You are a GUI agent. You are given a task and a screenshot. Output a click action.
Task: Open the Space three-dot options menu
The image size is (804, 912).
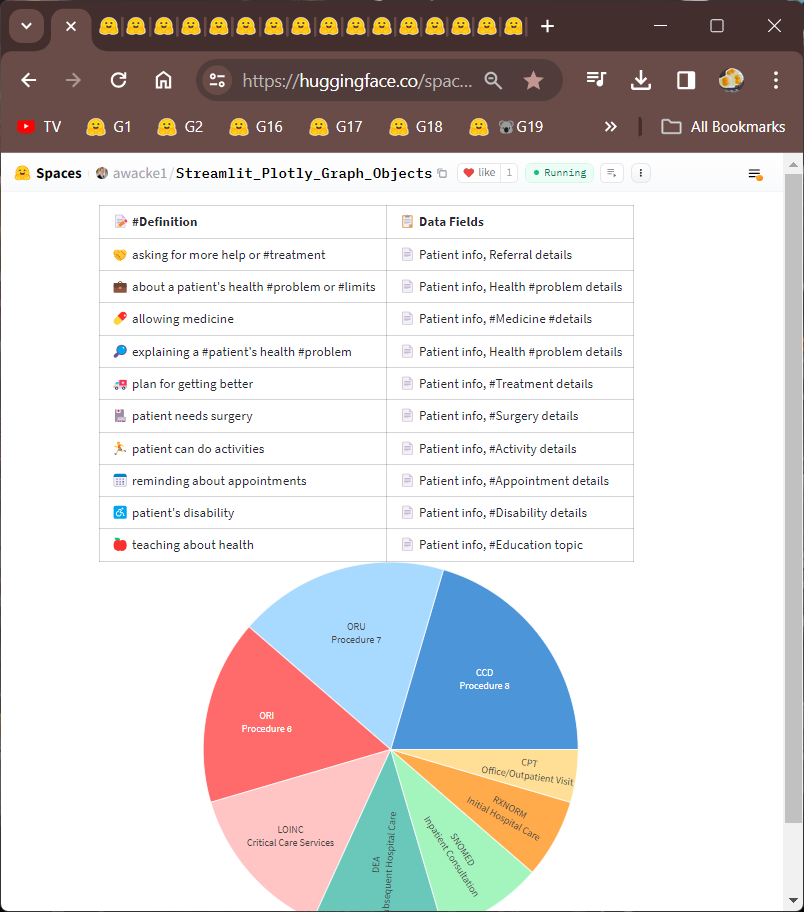click(641, 173)
